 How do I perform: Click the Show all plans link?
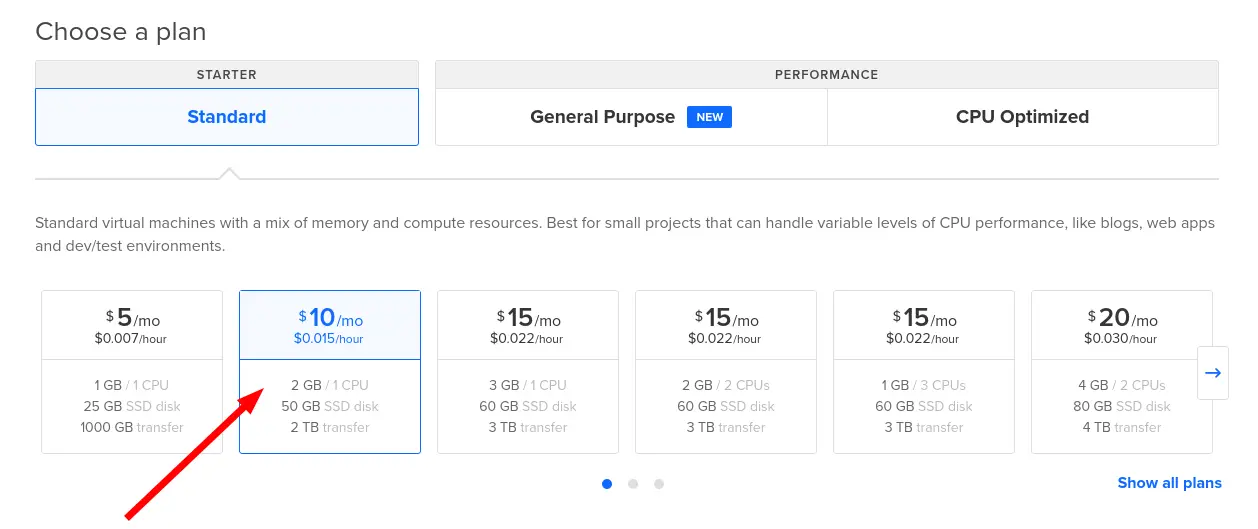[1169, 483]
